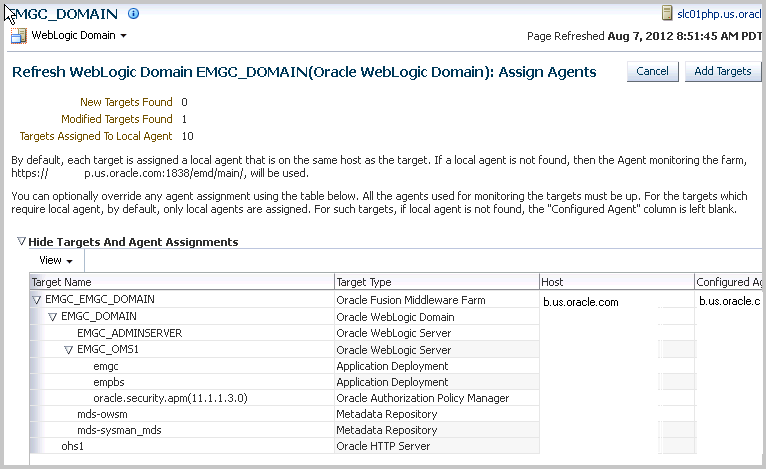Click the Host column header
Screen dimensions: 766x469
[617, 282]
